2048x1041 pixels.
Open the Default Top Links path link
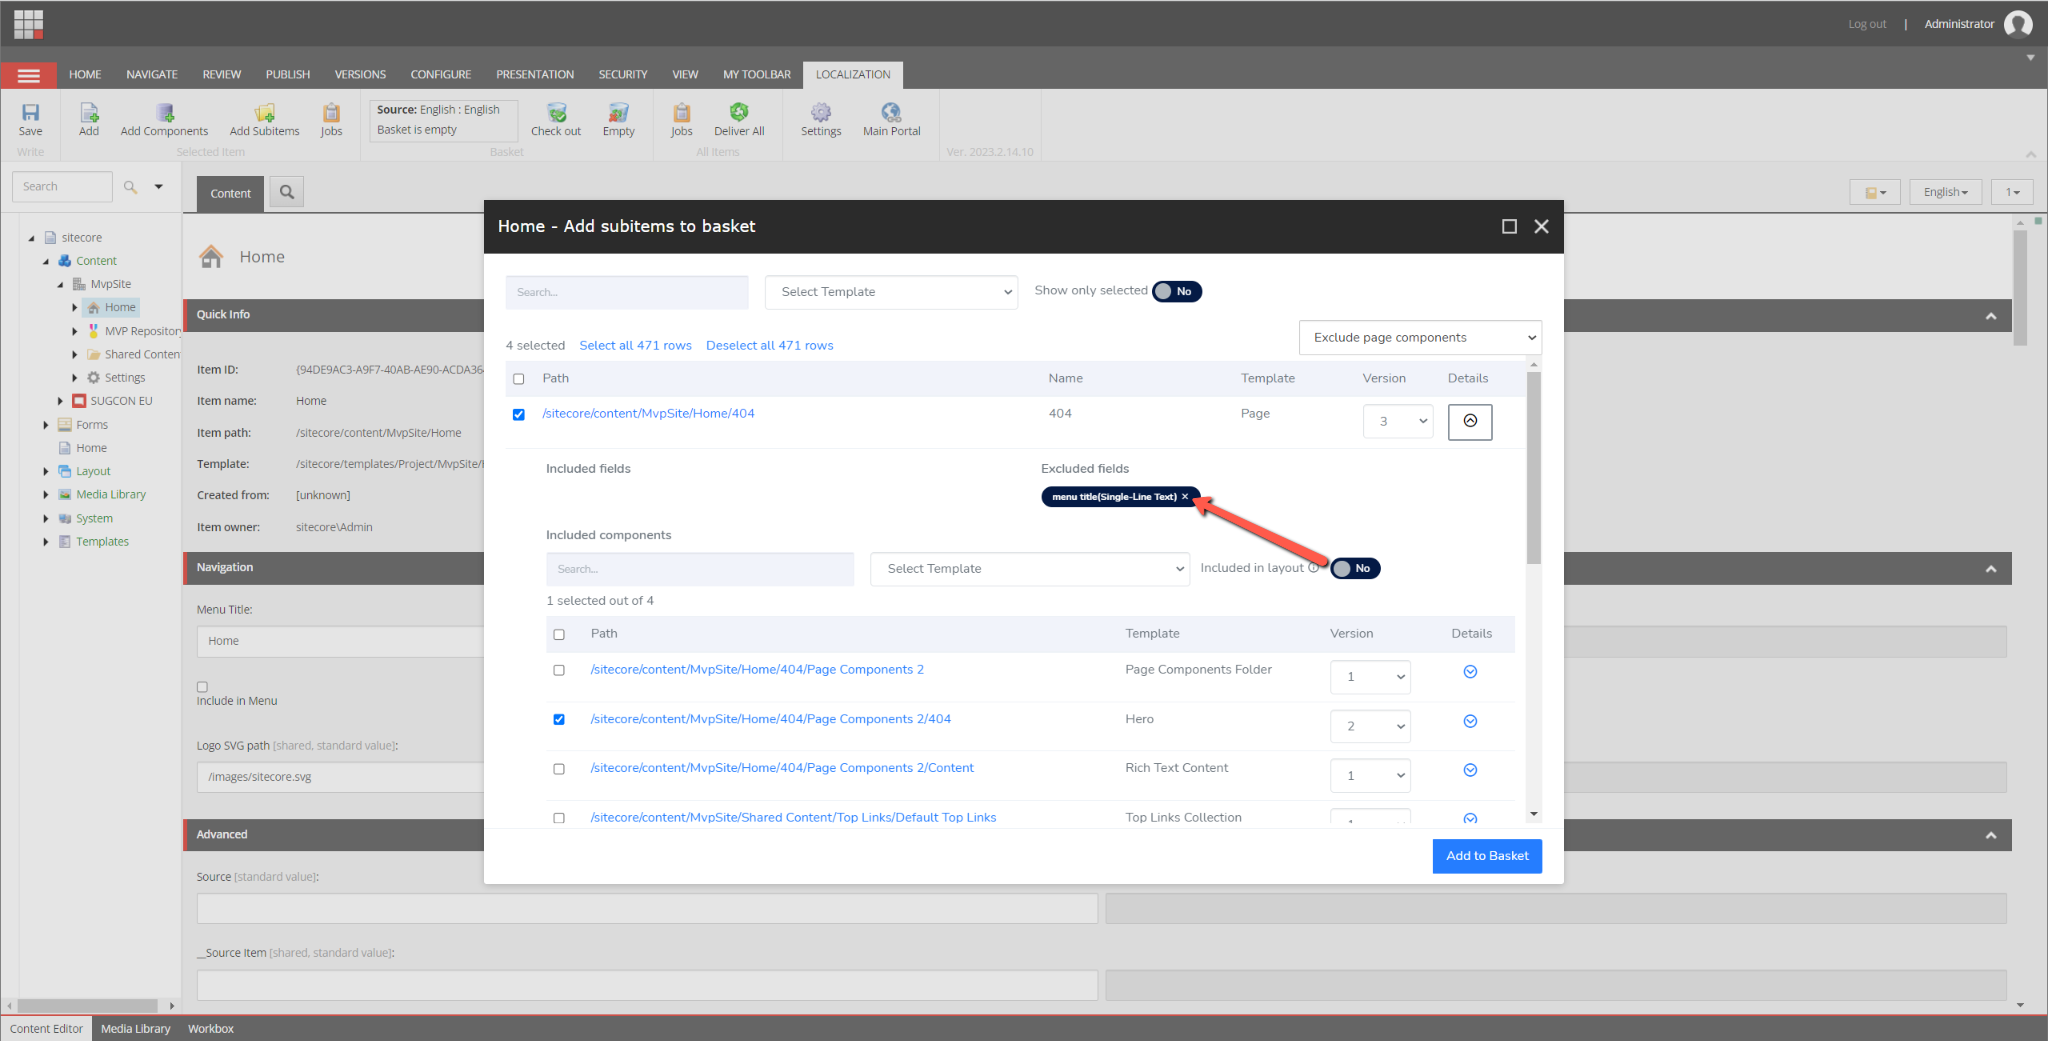(x=793, y=818)
